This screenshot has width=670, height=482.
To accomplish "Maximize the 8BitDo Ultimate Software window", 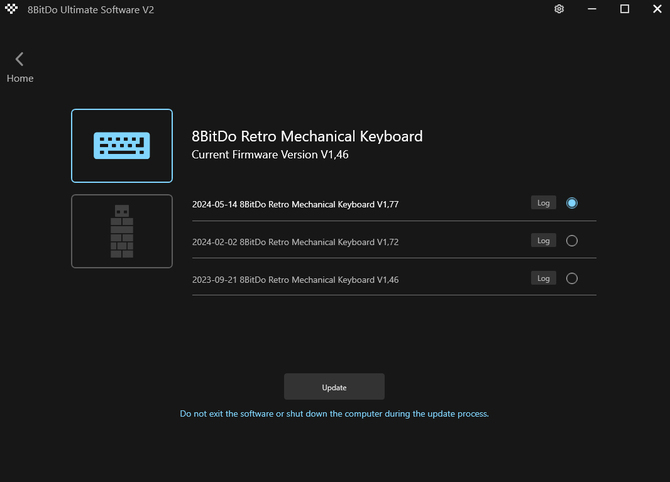I will coord(624,9).
